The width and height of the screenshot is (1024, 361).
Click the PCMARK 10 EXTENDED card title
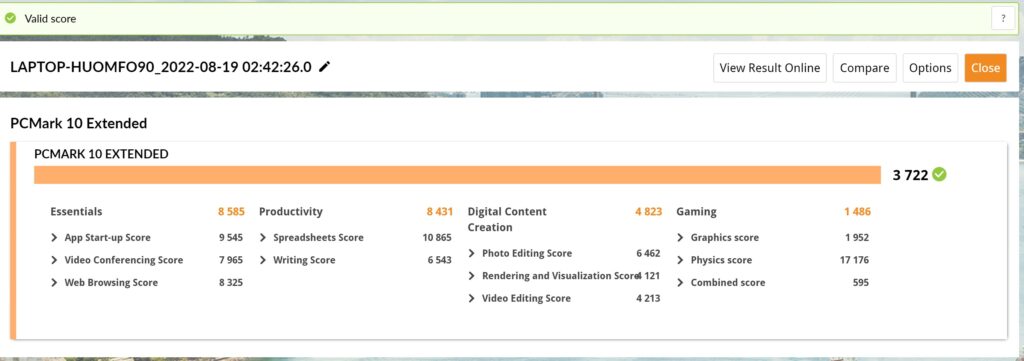pos(101,154)
